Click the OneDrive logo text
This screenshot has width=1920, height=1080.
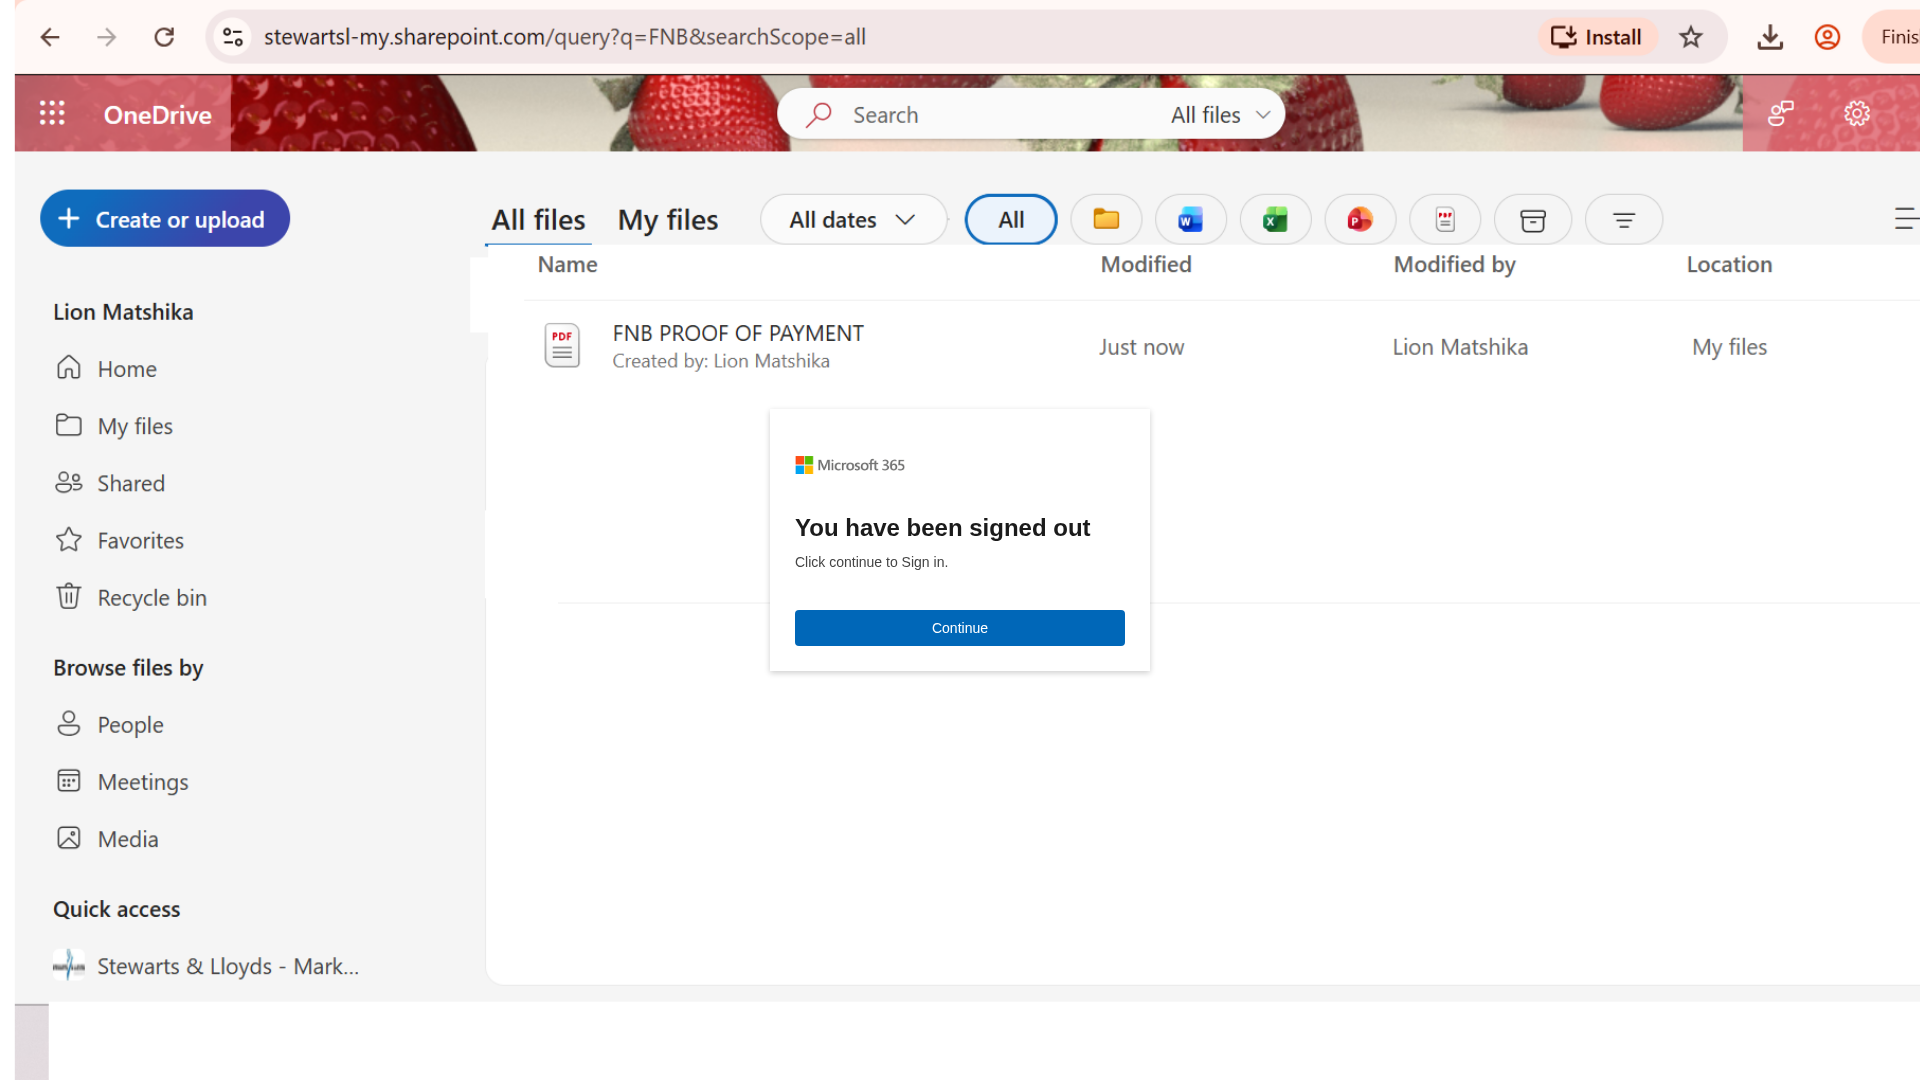[157, 115]
